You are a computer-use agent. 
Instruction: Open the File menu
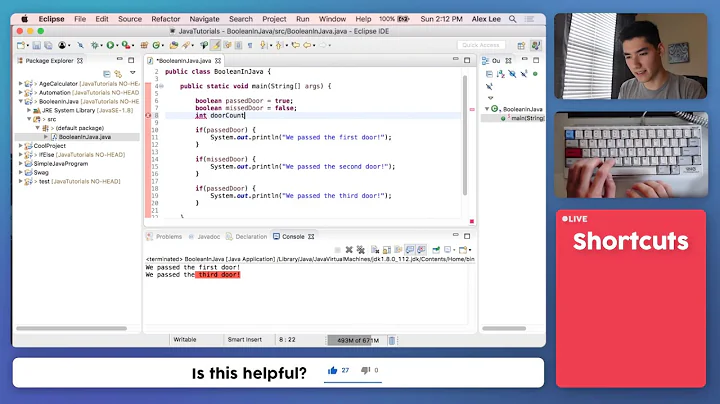80,19
